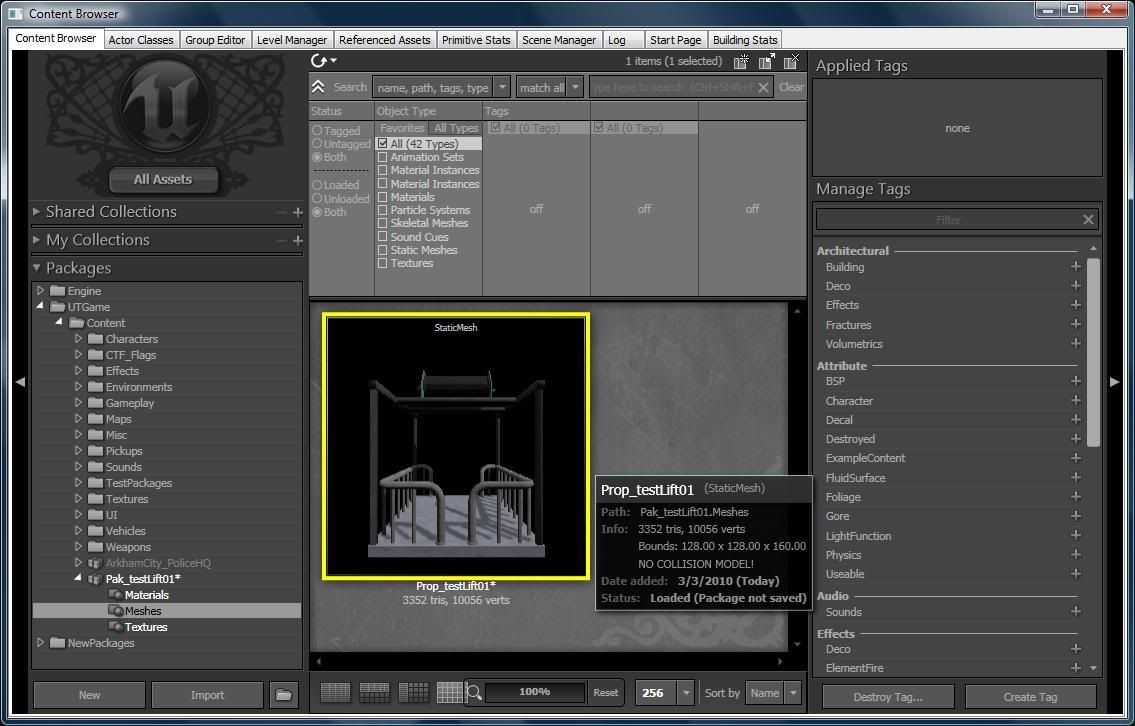Collapse the search panel with double-chevron icon

[x=318, y=87]
